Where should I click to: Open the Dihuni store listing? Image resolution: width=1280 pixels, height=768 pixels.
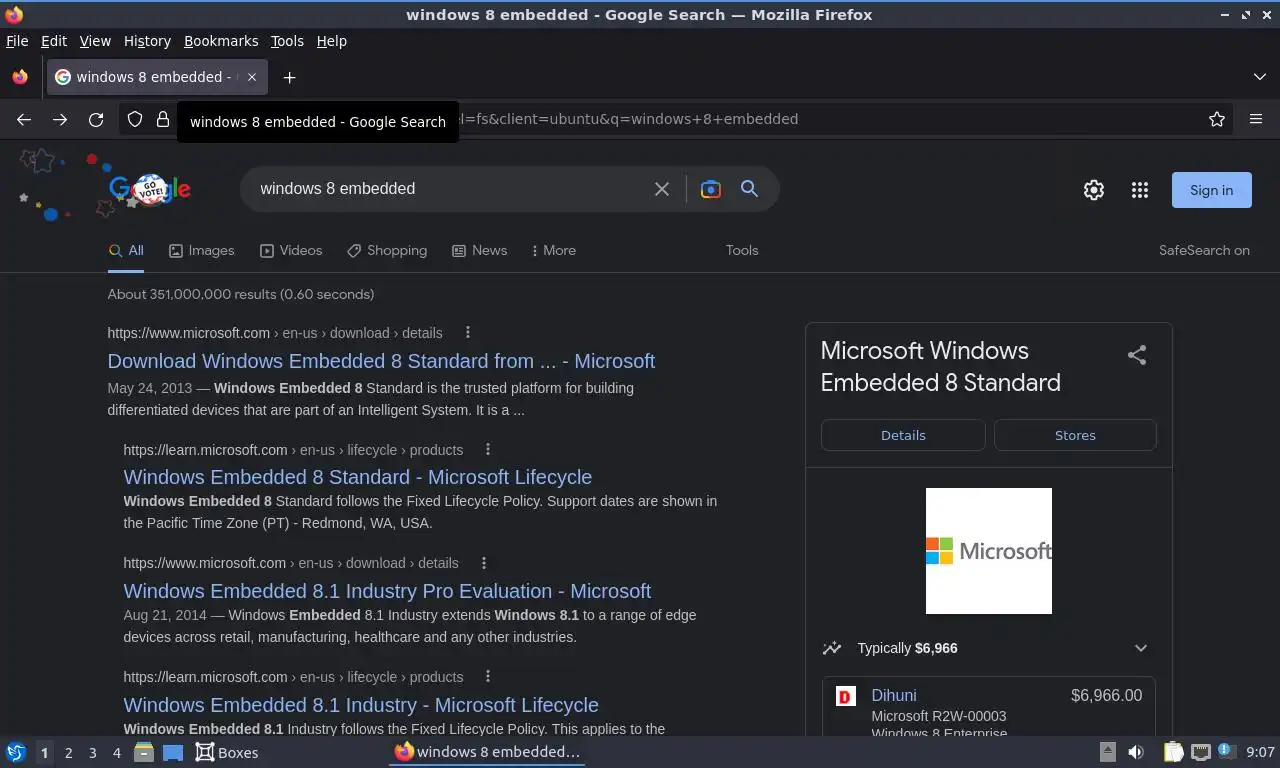894,695
